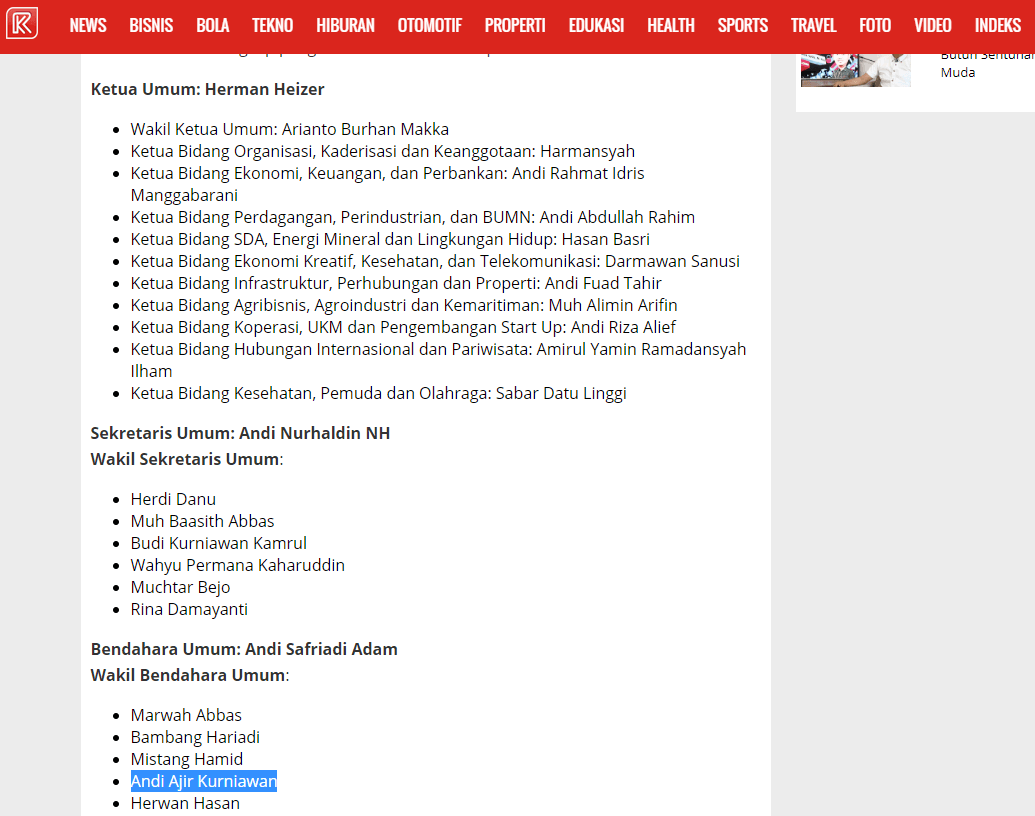This screenshot has width=1035, height=816.
Task: Click the Ketua Umum: Herman Heizer heading
Action: point(207,89)
